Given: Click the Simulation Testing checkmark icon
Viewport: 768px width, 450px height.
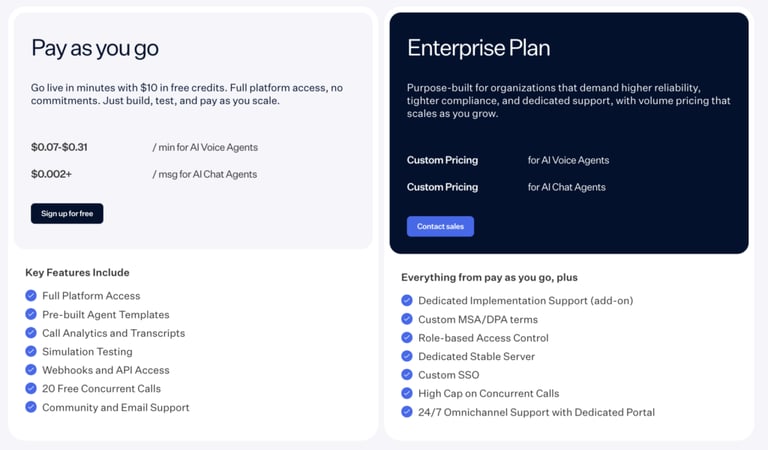Looking at the screenshot, I should pos(31,351).
